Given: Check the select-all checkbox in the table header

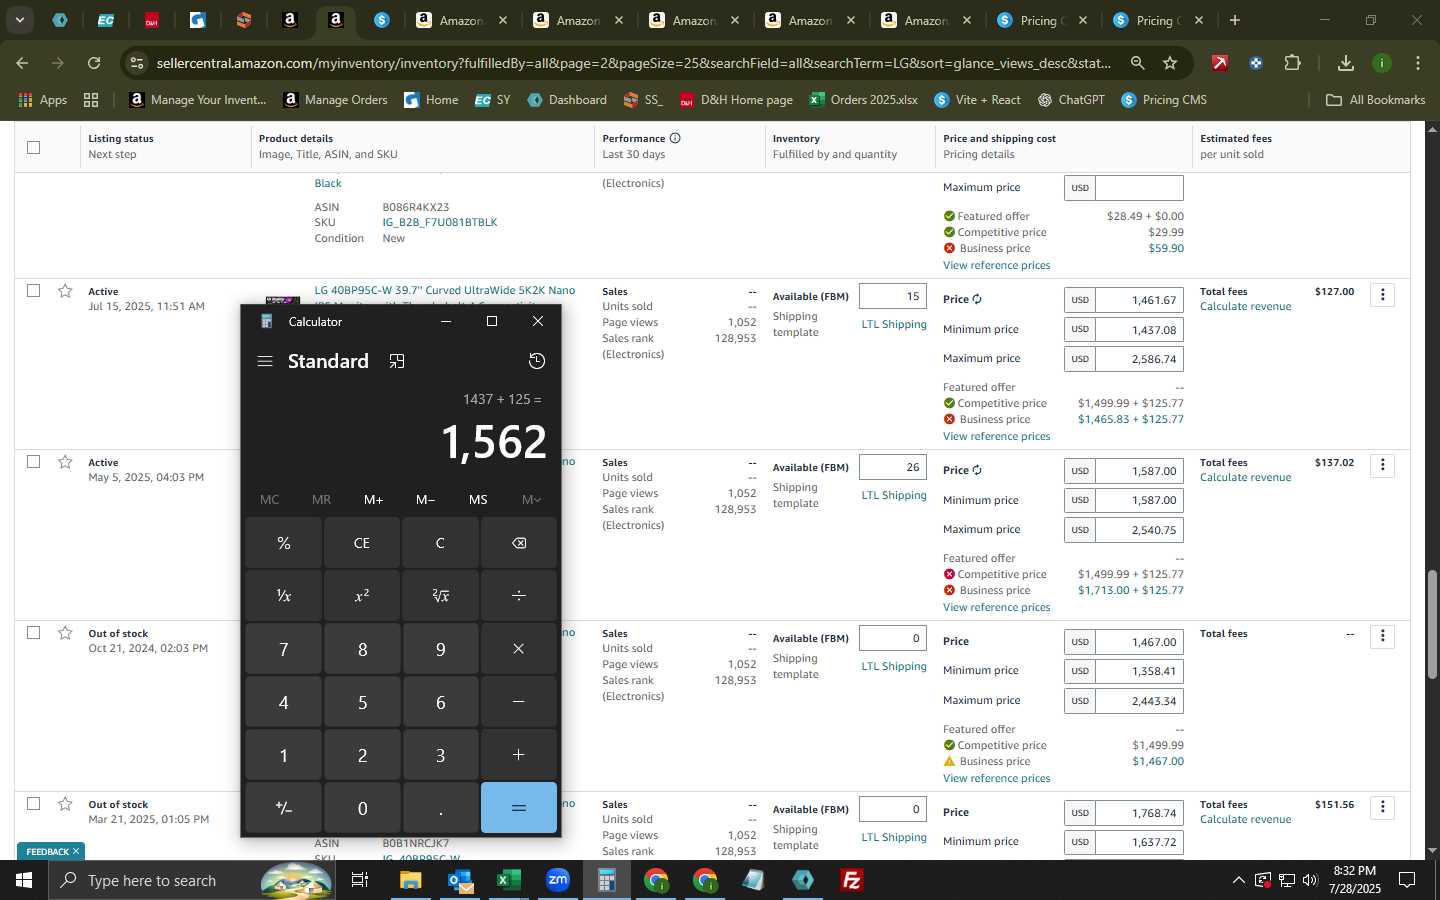Looking at the screenshot, I should [33, 147].
